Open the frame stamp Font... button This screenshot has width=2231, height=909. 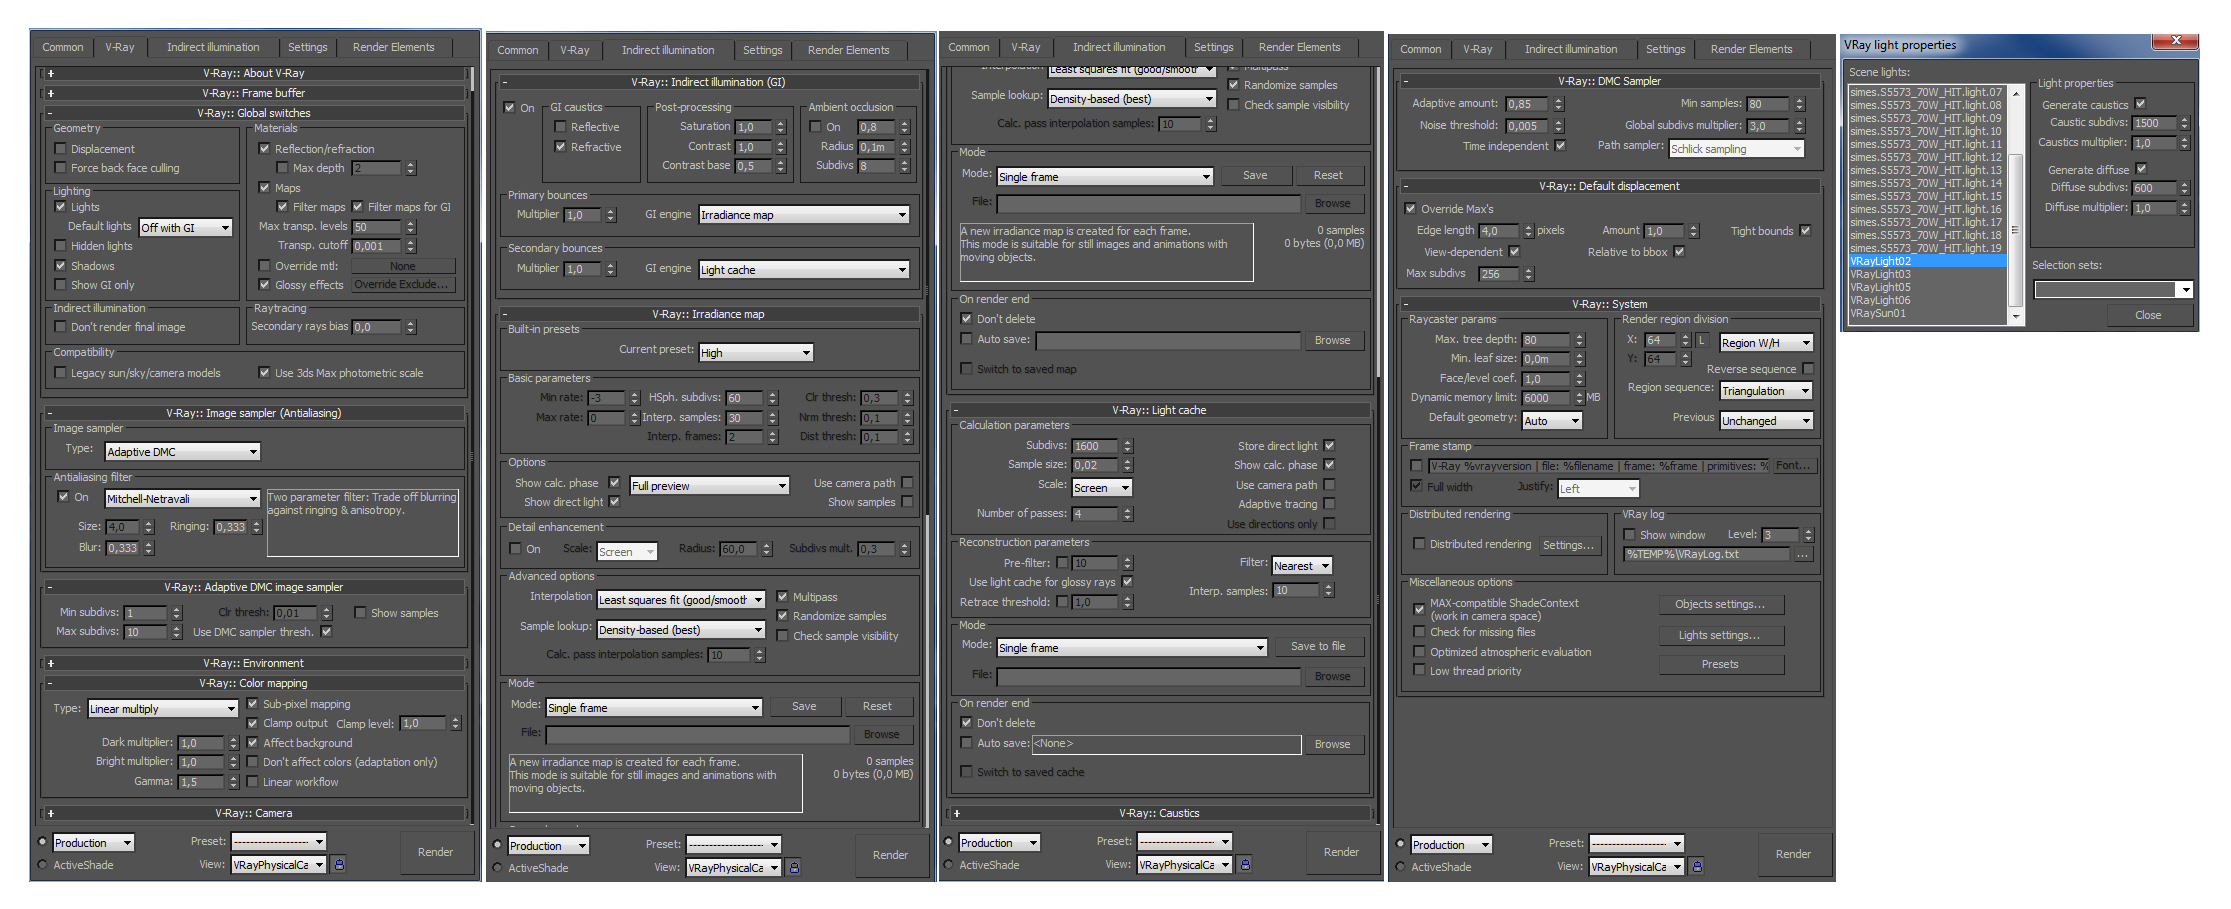(x=1793, y=466)
